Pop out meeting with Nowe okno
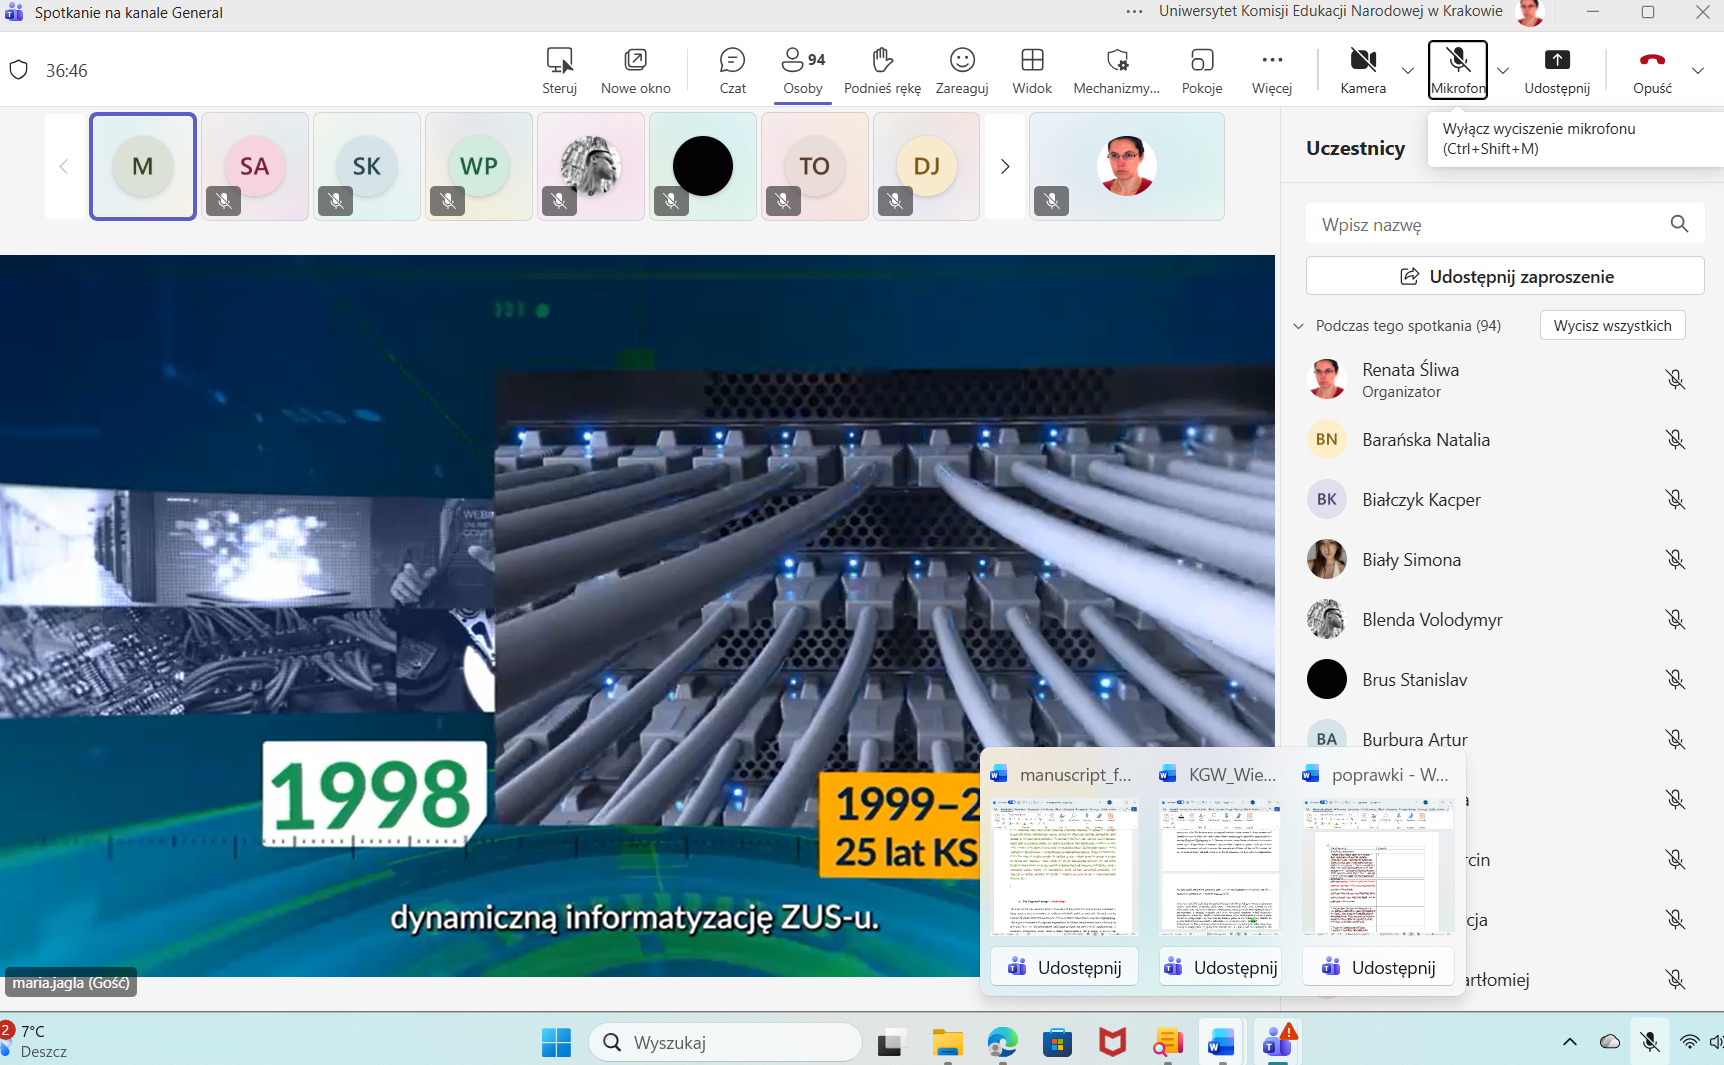Image resolution: width=1724 pixels, height=1065 pixels. point(635,70)
